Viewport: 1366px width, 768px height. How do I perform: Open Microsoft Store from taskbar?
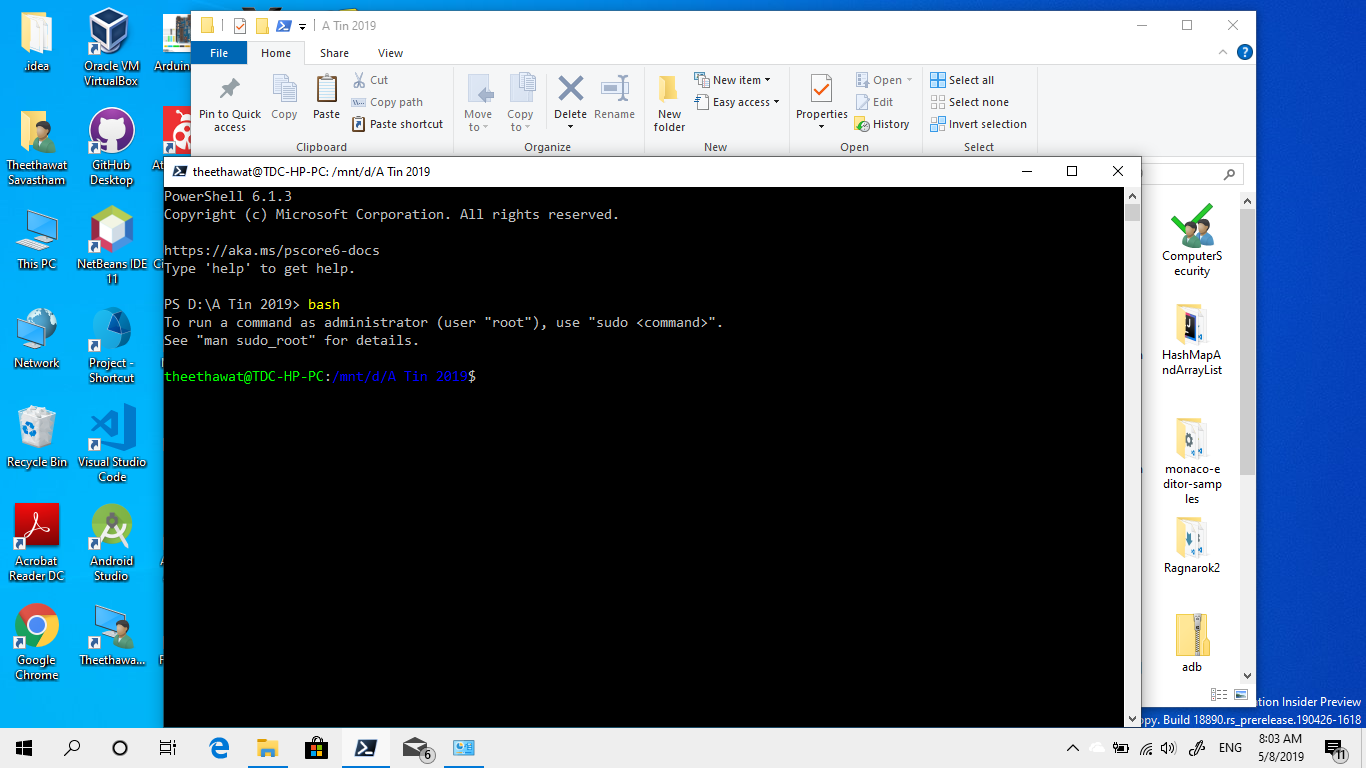pyautogui.click(x=316, y=748)
